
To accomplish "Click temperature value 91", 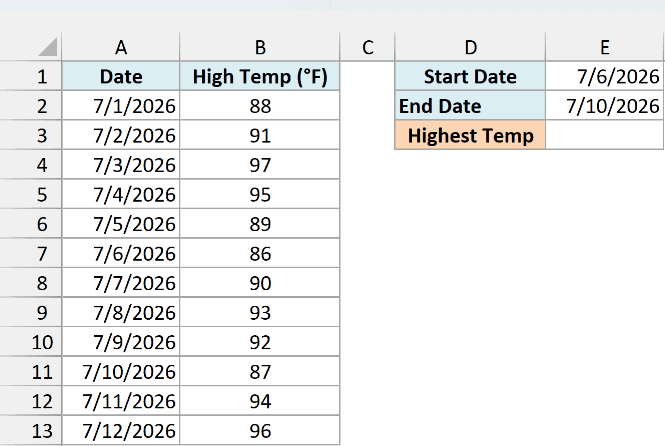I will pyautogui.click(x=260, y=135).
